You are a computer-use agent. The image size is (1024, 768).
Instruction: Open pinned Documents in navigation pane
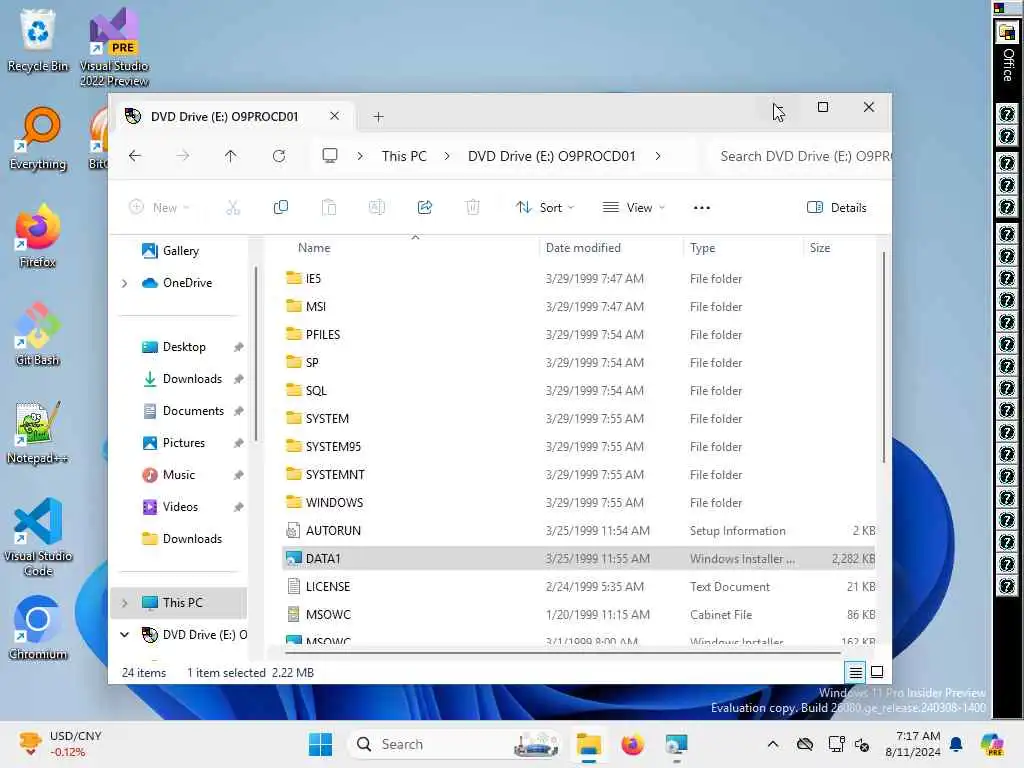tap(193, 411)
